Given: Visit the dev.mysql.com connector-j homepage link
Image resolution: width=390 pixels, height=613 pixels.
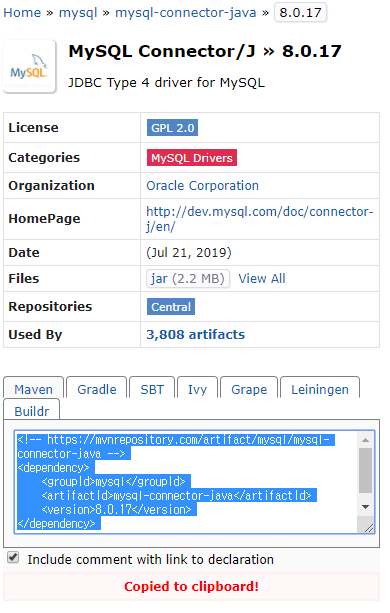Looking at the screenshot, I should pyautogui.click(x=260, y=219).
